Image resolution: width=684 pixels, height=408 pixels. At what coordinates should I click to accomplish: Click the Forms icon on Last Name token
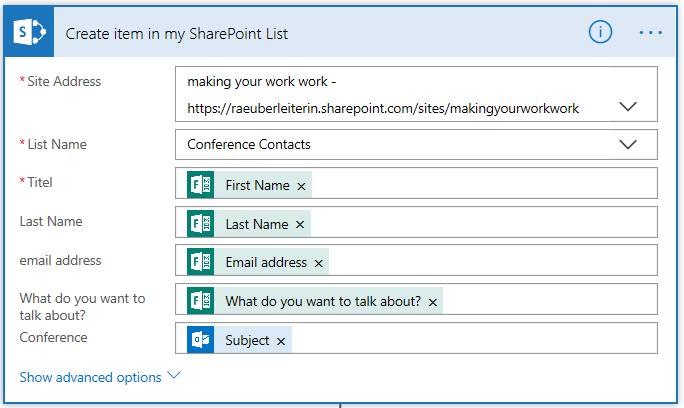point(201,224)
